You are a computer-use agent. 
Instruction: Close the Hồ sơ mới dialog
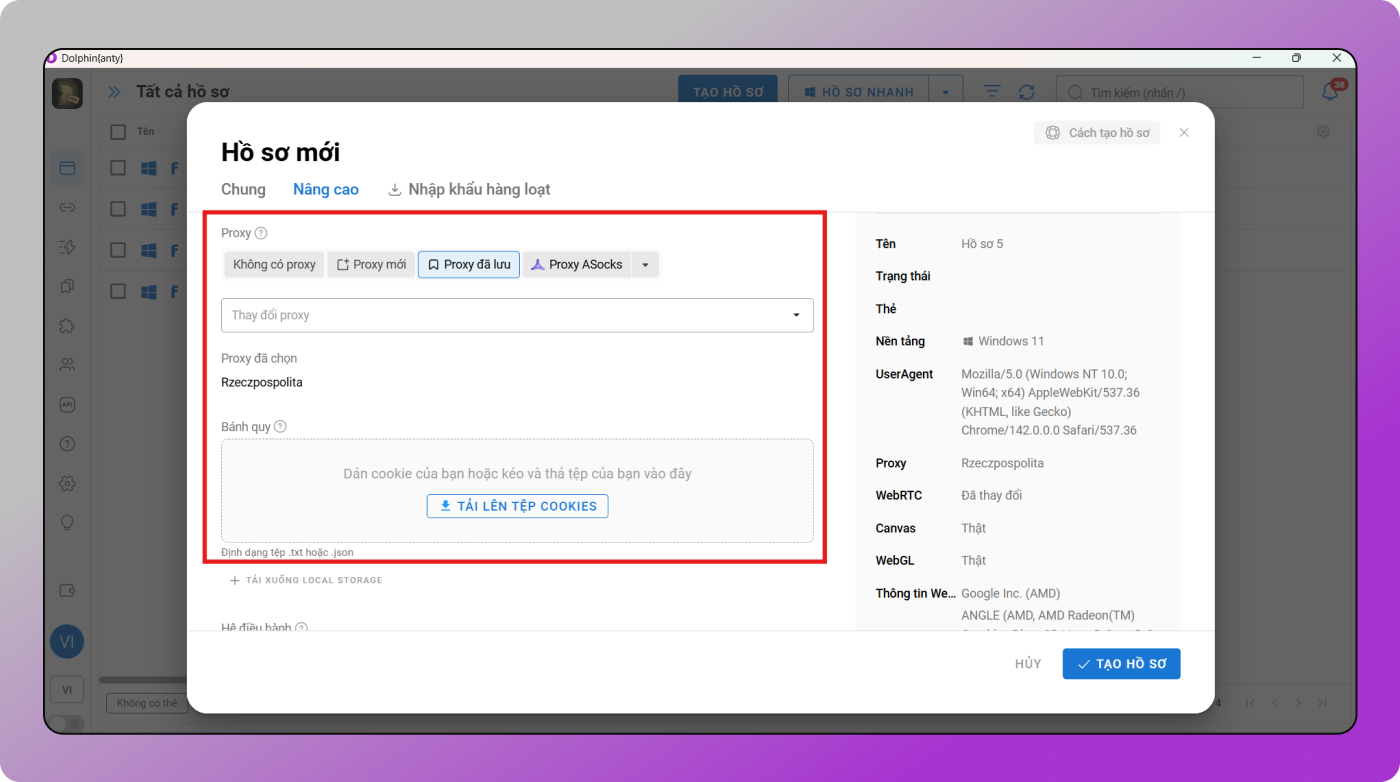1184,133
